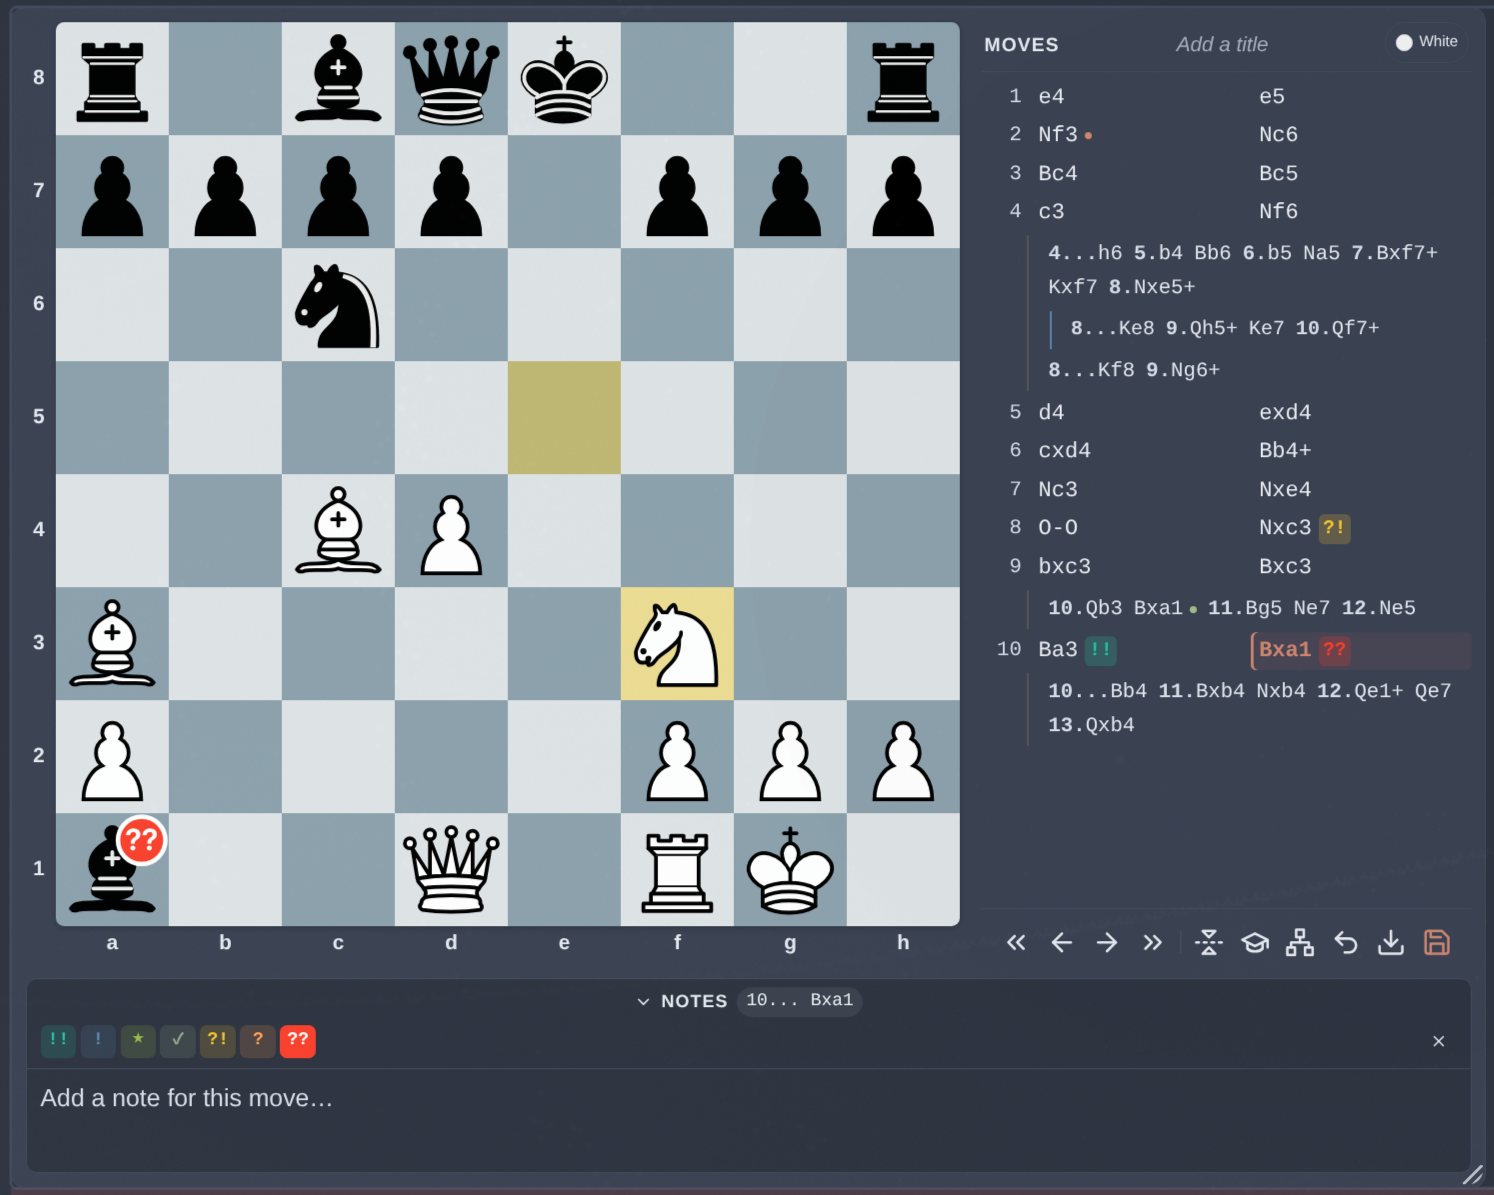Click Black's move Bb4+
This screenshot has height=1195, width=1494.
coord(1285,451)
